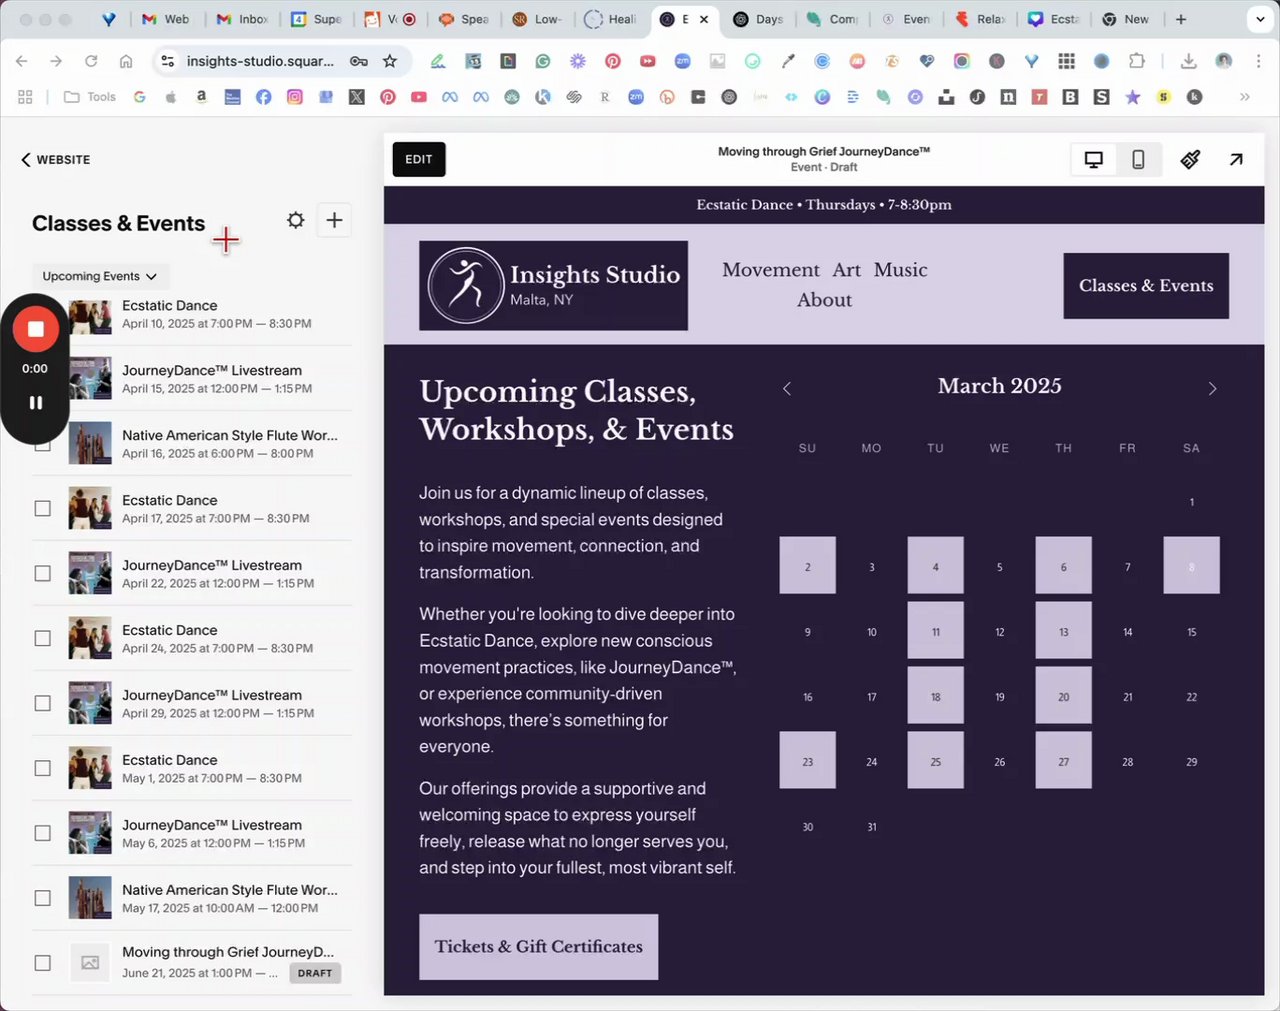Open Facebook bookmark
This screenshot has width=1280, height=1011.
pos(263,97)
